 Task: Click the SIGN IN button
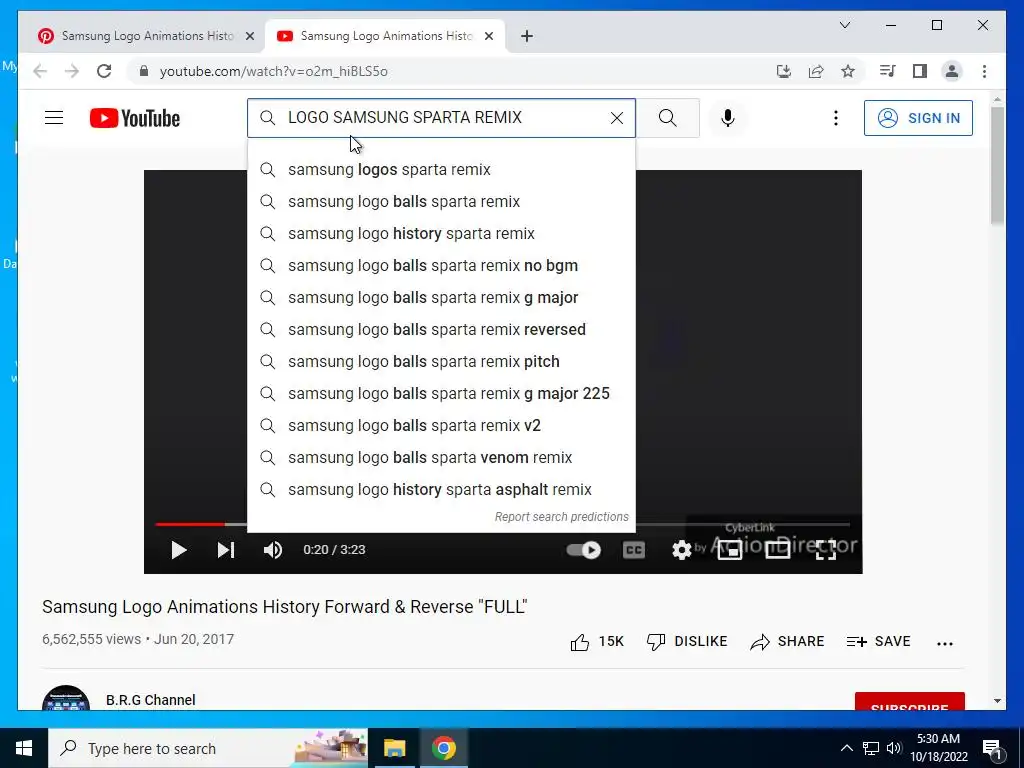(918, 118)
